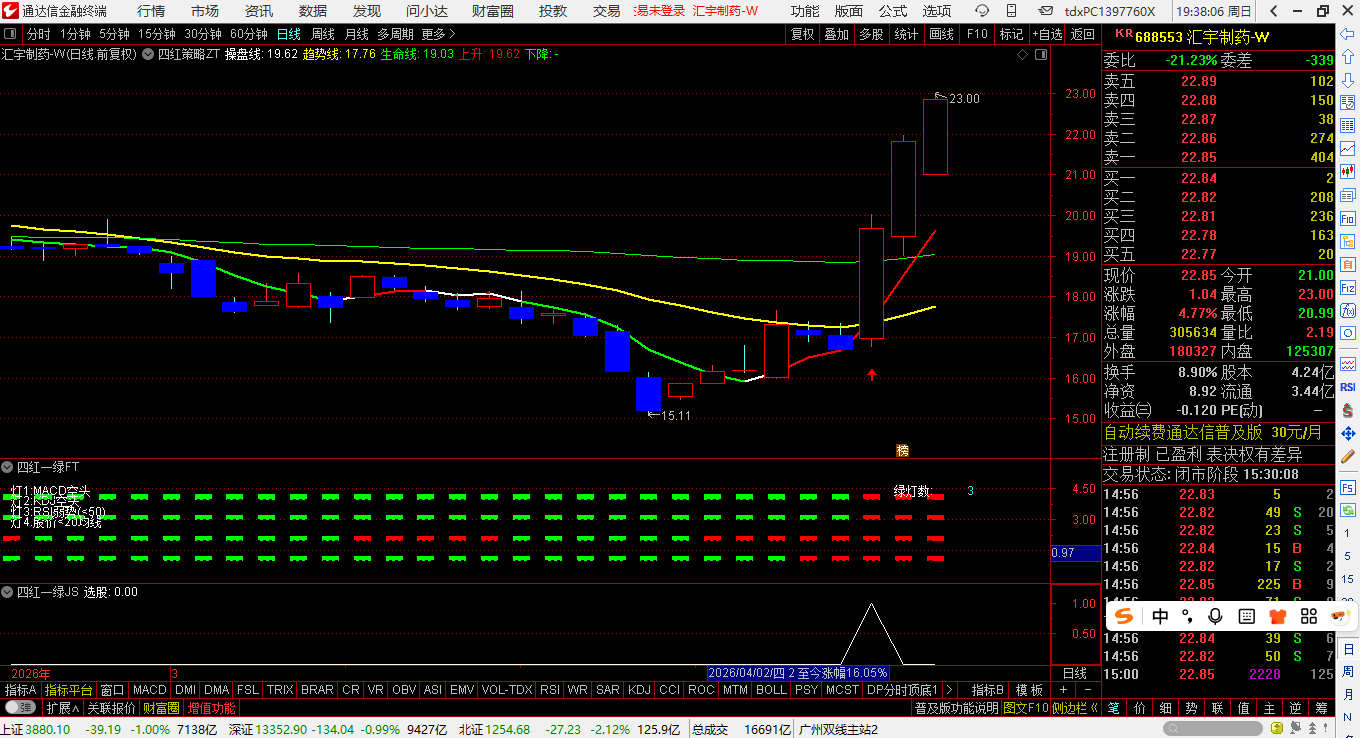
Task: Open 多周期 multi-period selector
Action: pyautogui.click(x=395, y=34)
